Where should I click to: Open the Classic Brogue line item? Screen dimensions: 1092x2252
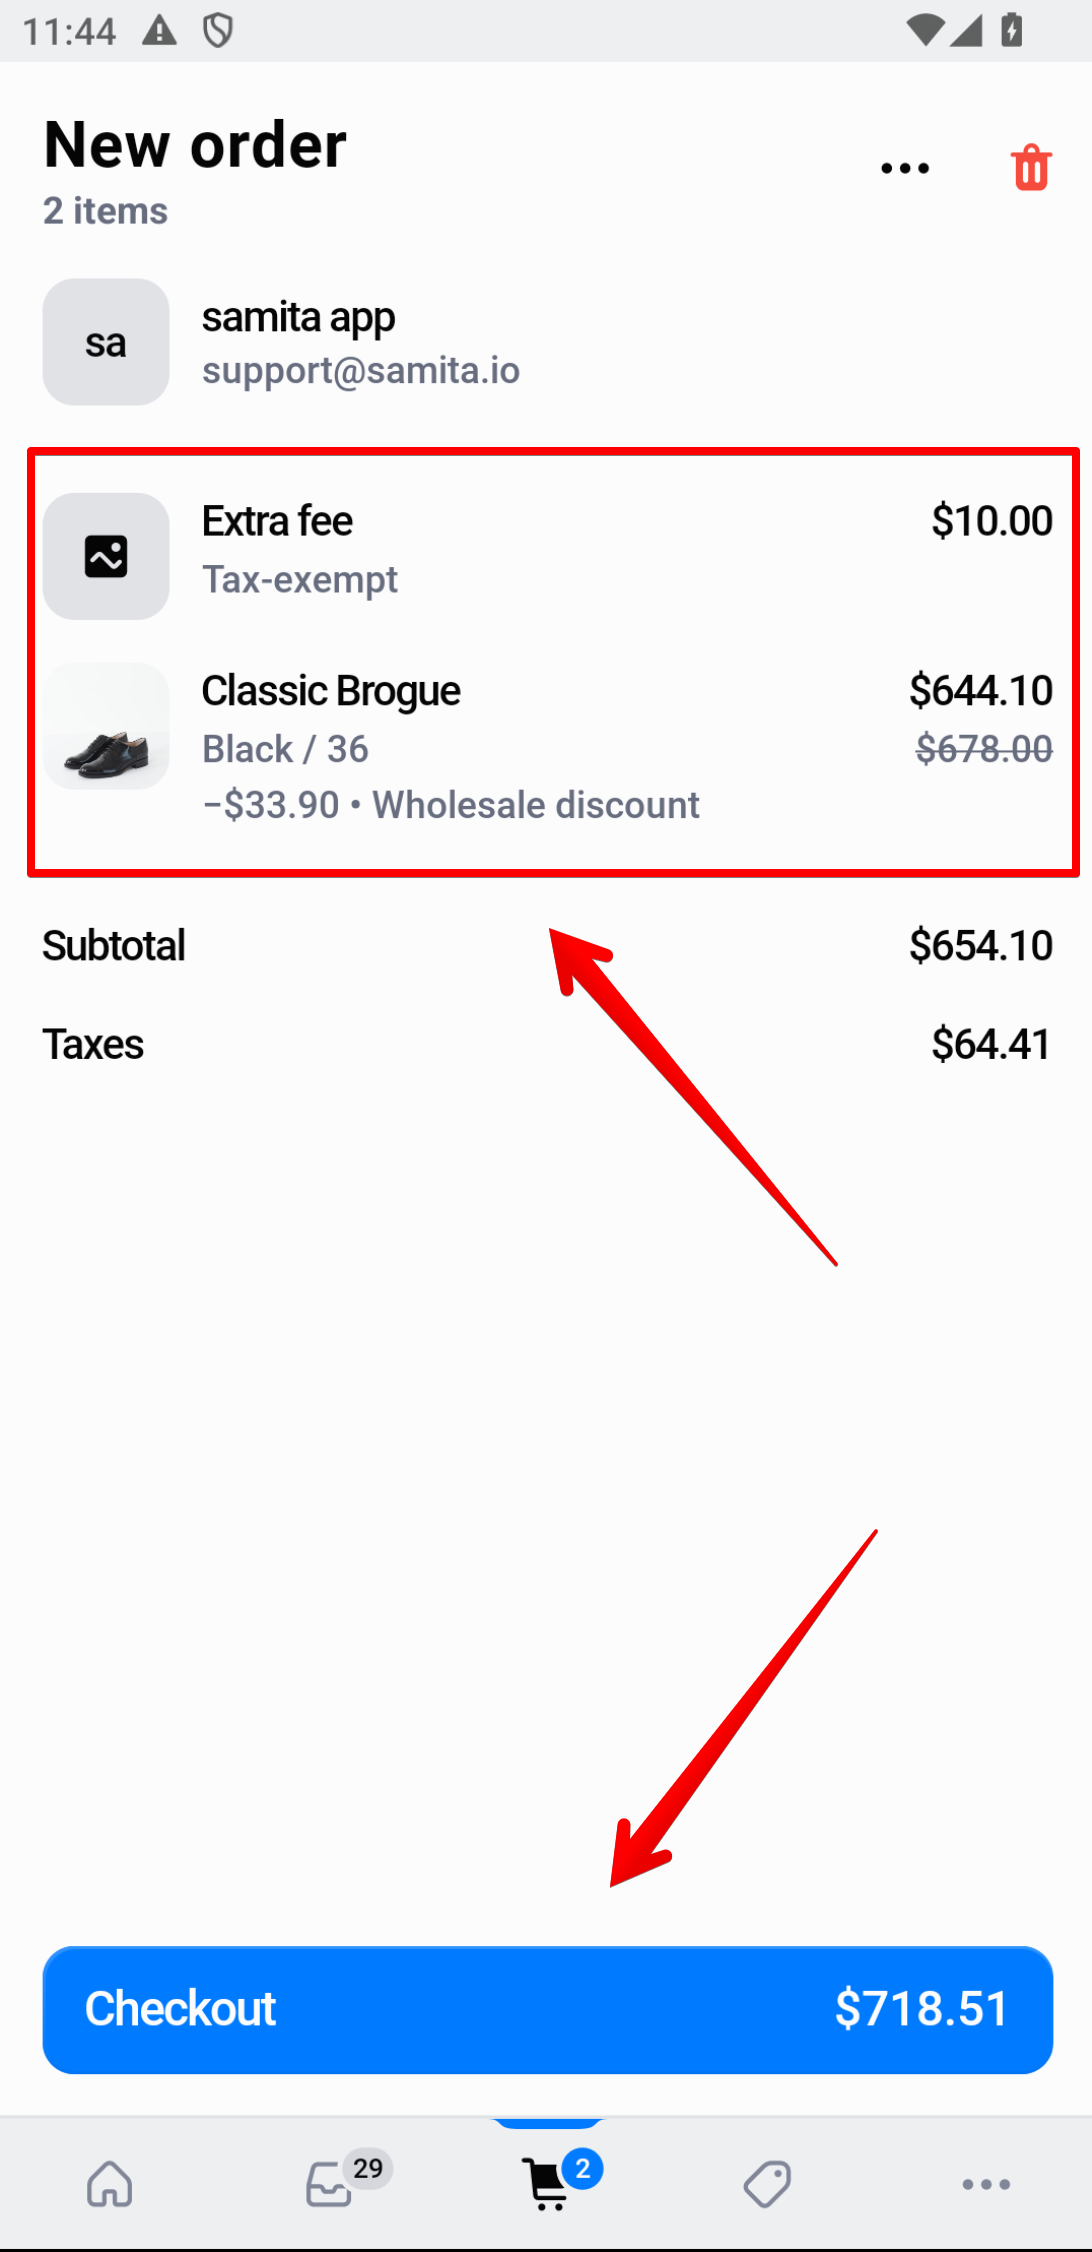(331, 692)
